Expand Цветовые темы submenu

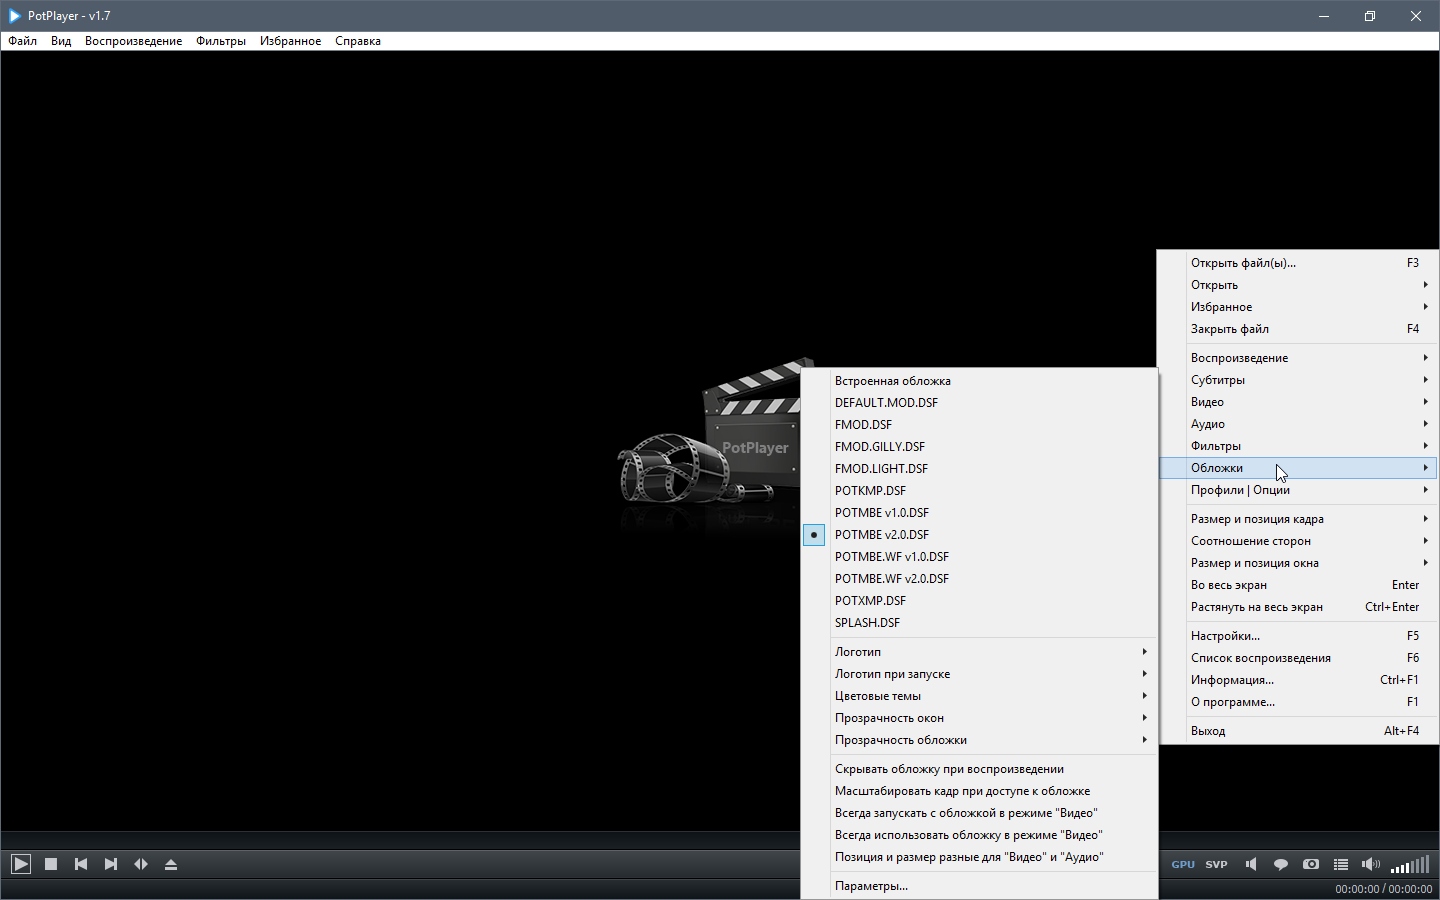pos(979,696)
